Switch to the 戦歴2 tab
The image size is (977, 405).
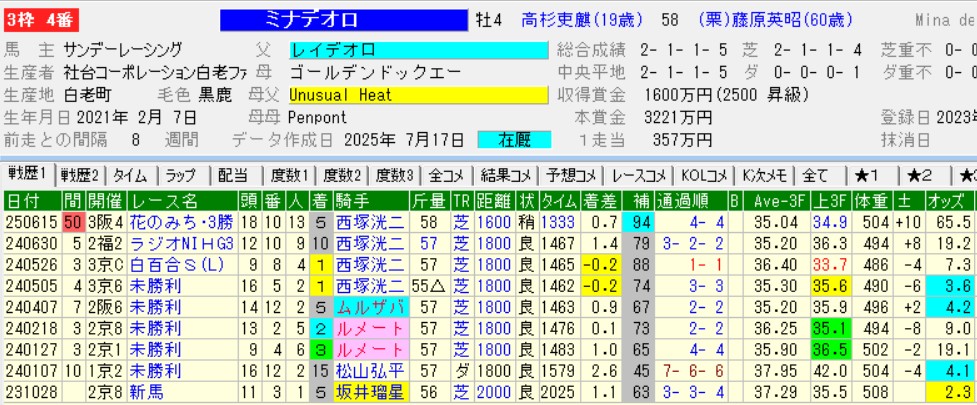(81, 175)
